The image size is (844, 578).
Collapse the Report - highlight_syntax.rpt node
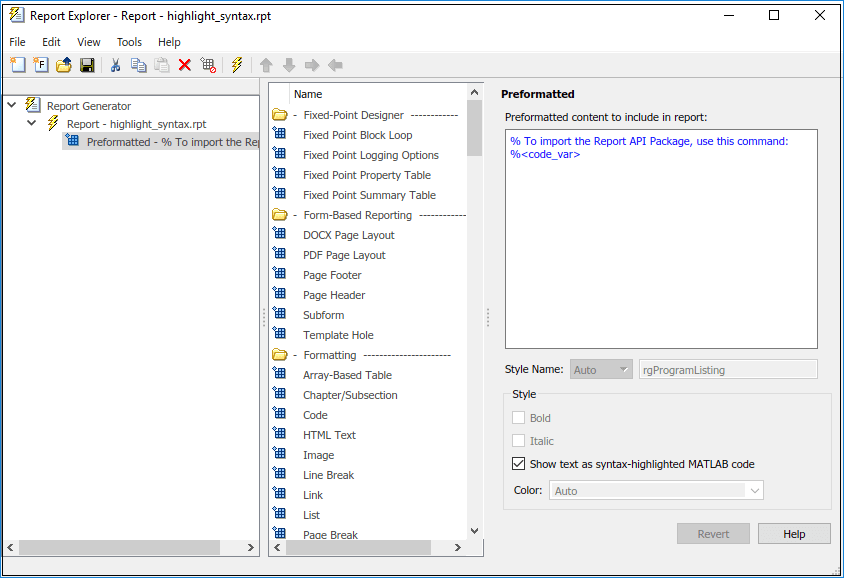[x=32, y=123]
